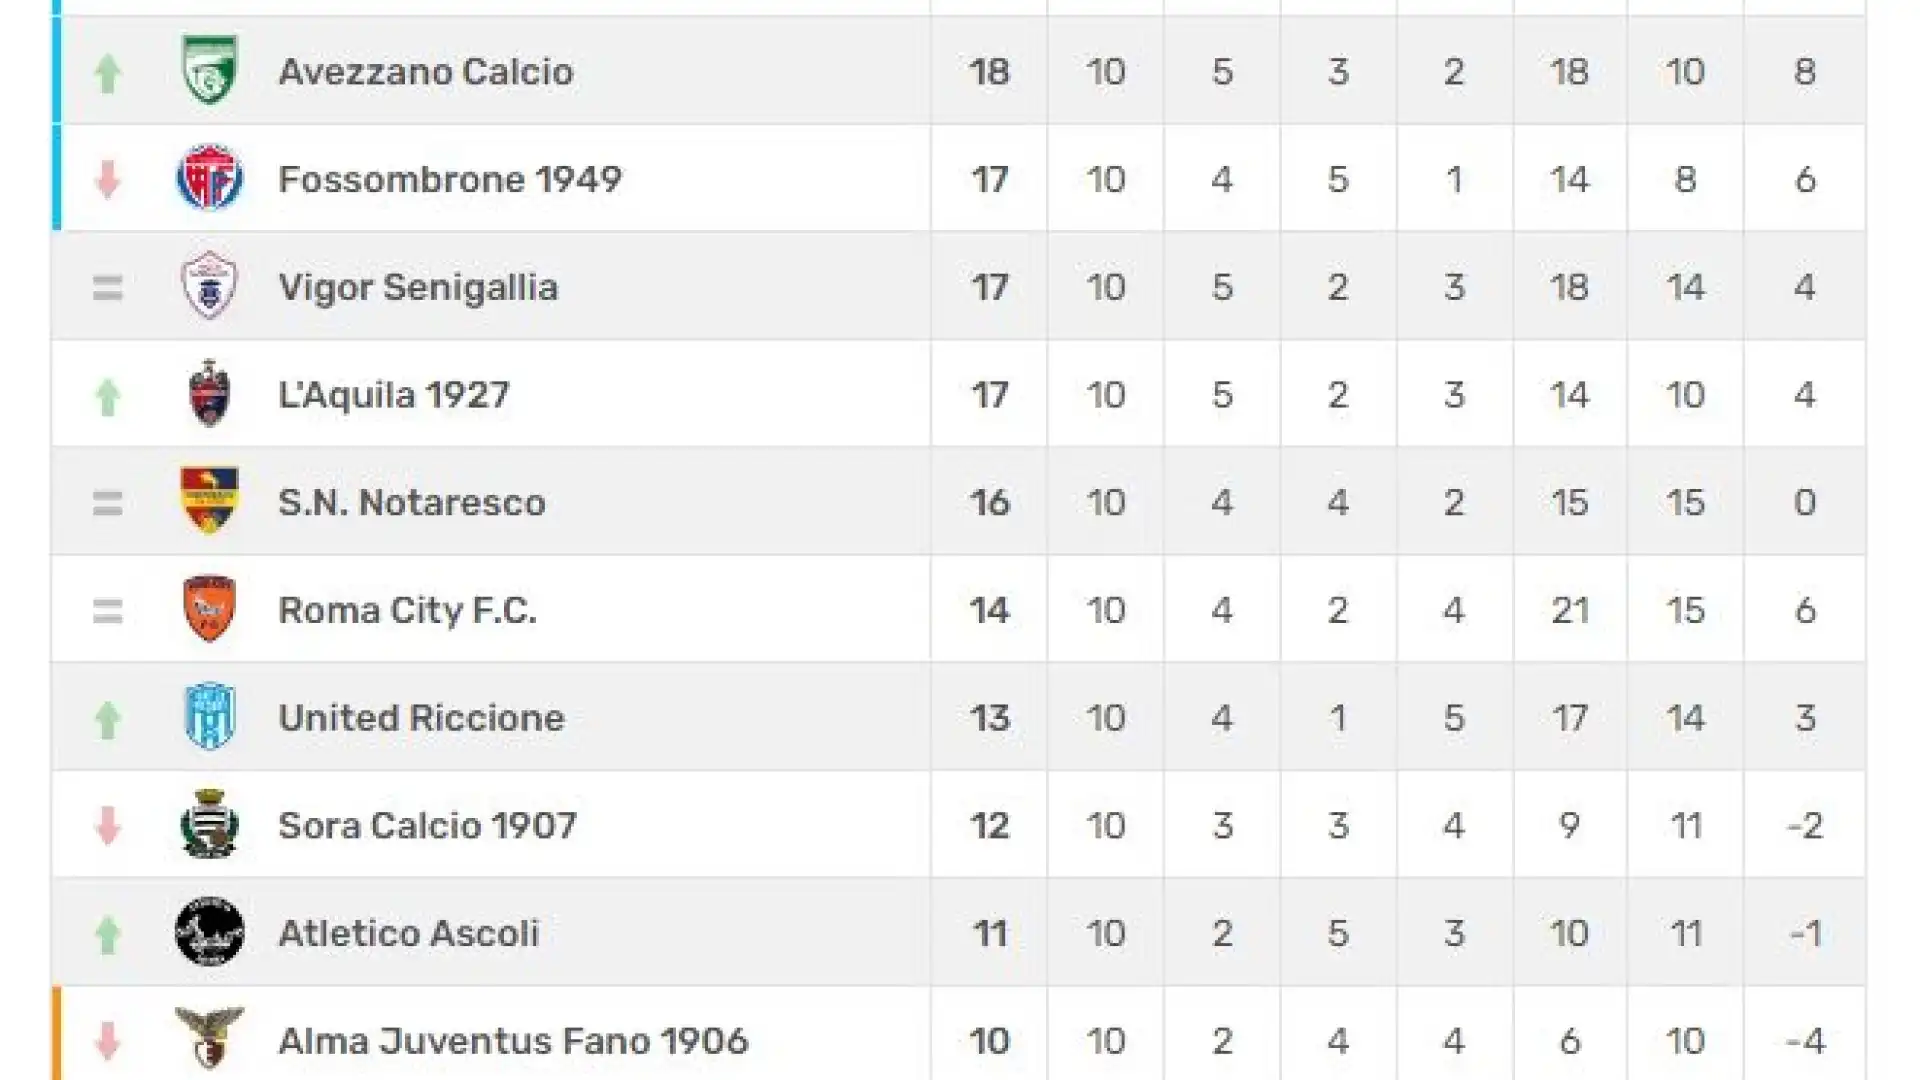Open Alma Juventus Fano 1906 team page
Viewport: 1920px width, 1080px height.
(513, 1041)
